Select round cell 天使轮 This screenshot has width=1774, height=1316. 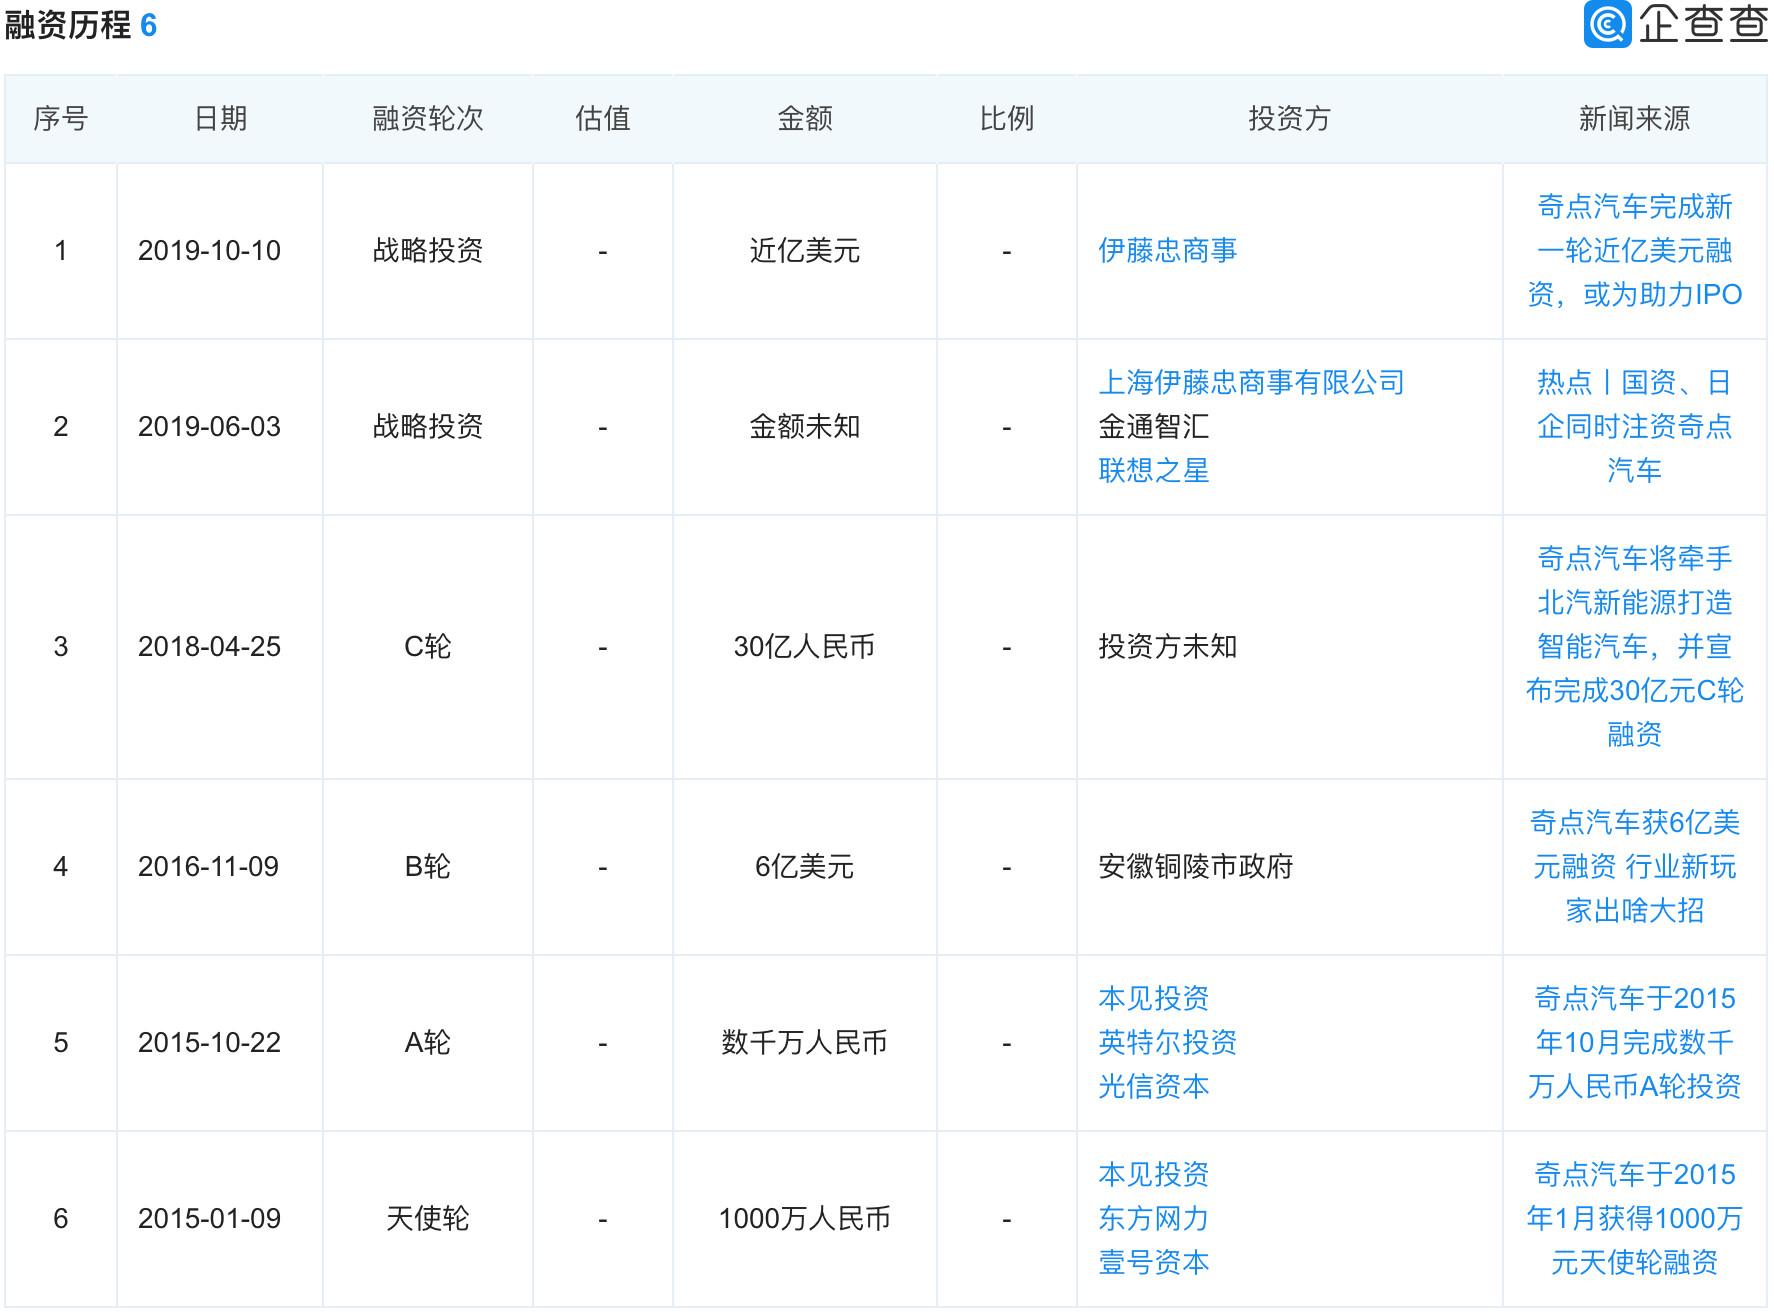click(x=427, y=1218)
